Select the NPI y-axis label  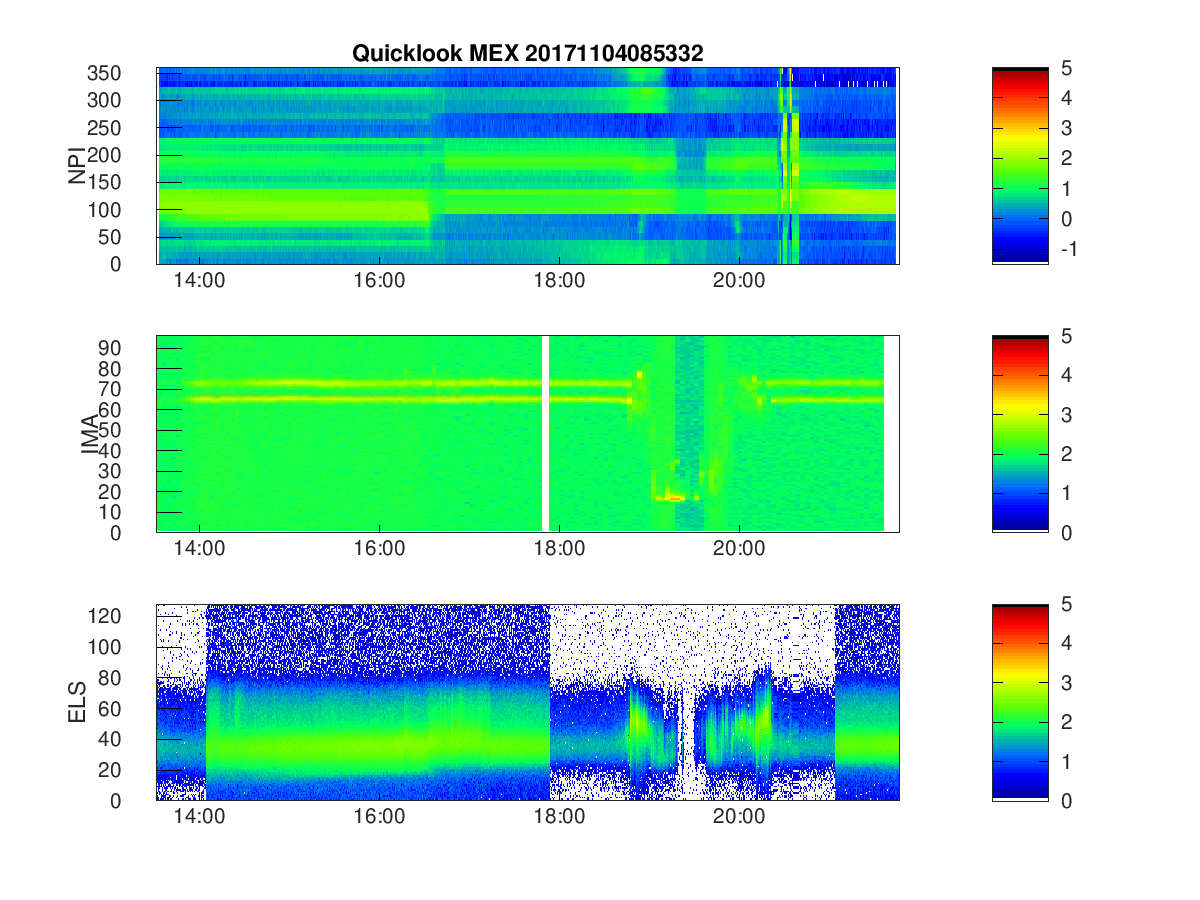pos(77,166)
